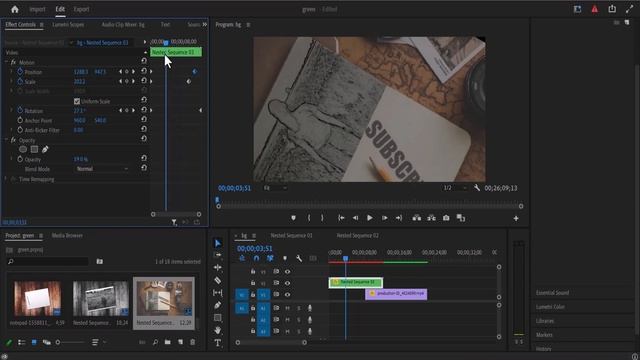Open the Essential Sound panel
Screen dimensions: 640x360
[x=552, y=293]
